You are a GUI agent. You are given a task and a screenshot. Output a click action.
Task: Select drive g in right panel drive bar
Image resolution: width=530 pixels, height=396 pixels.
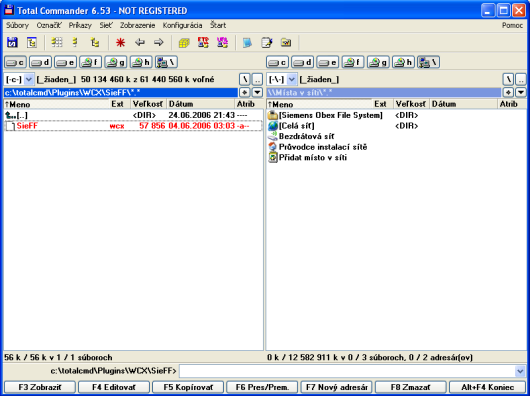pos(378,62)
